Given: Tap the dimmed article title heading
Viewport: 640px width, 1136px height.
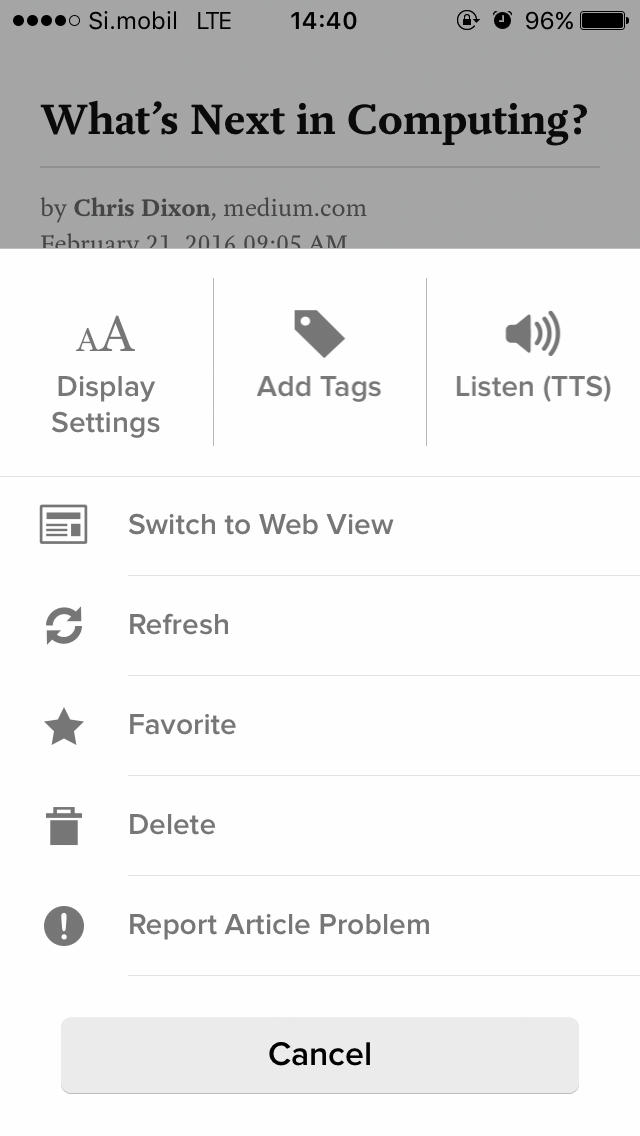Looking at the screenshot, I should tap(313, 121).
